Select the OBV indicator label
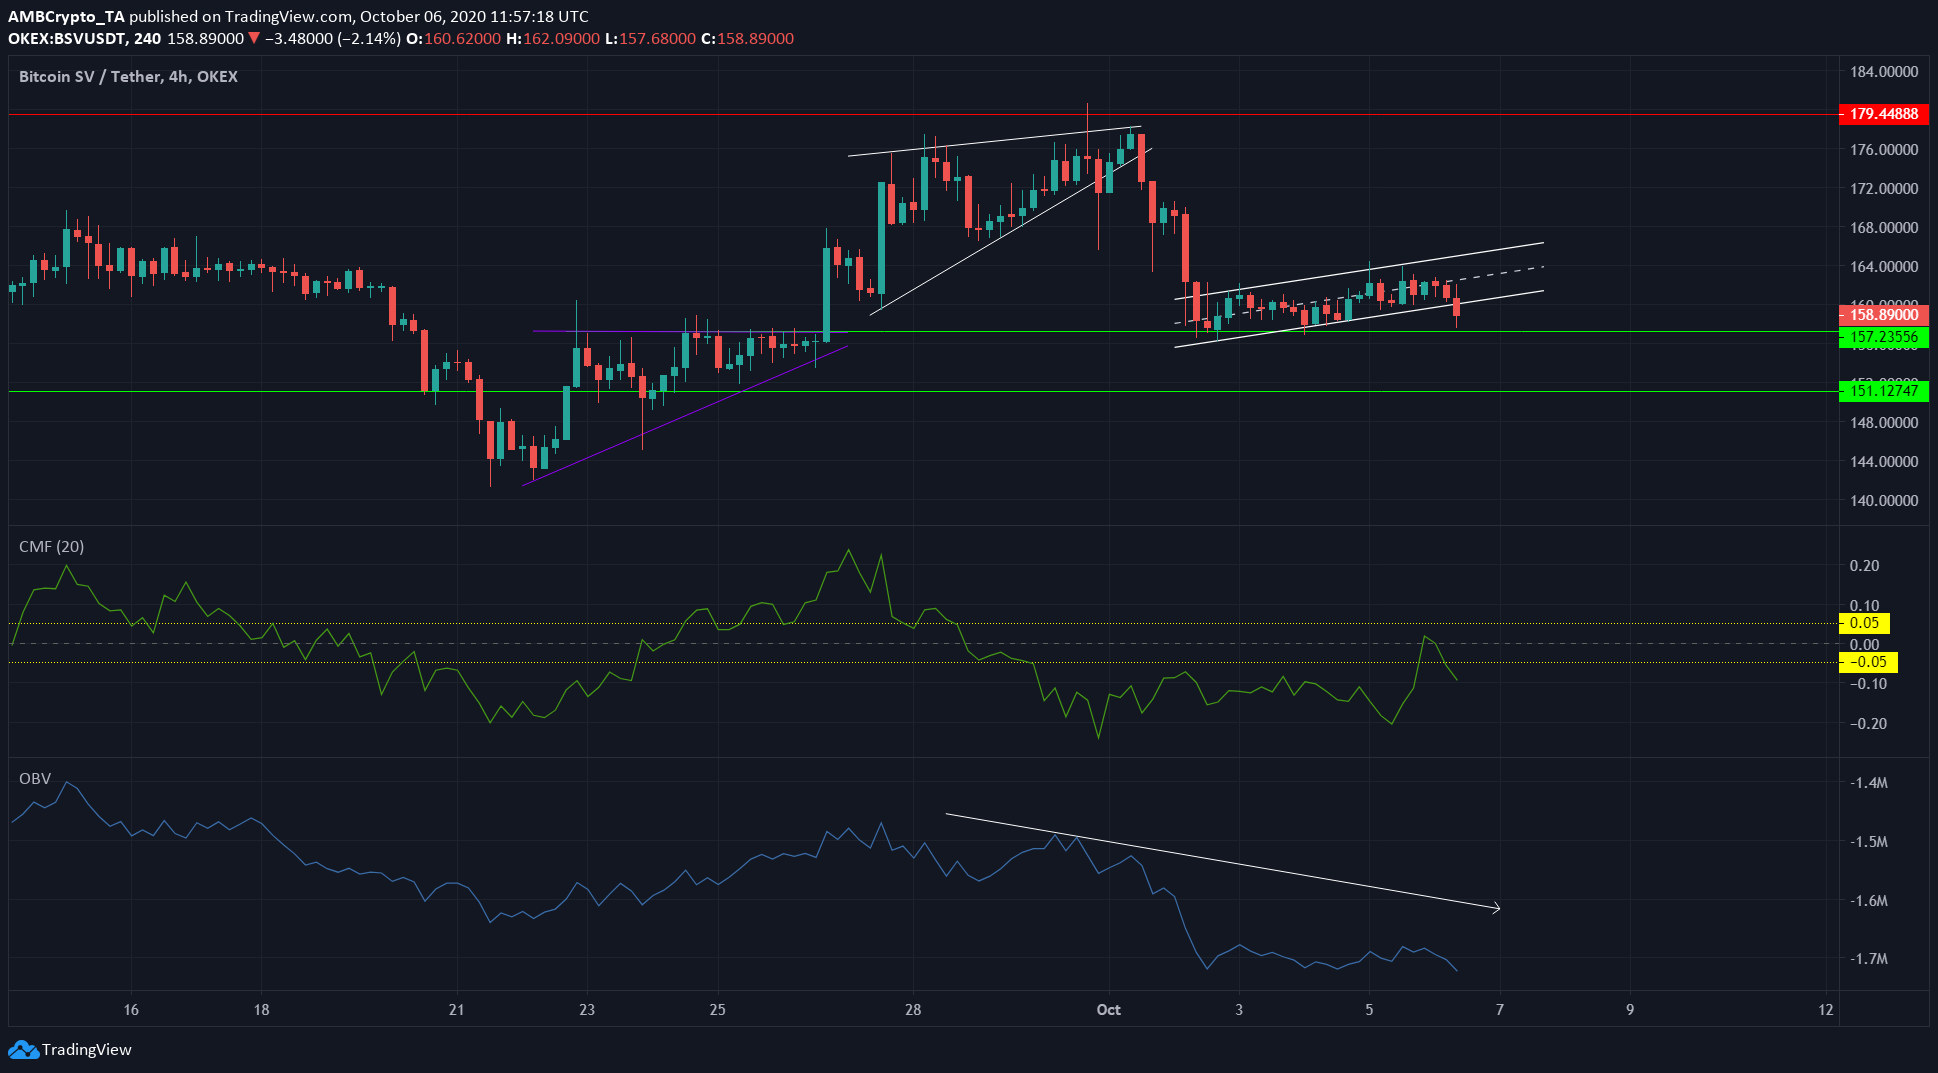1938x1073 pixels. [x=35, y=778]
